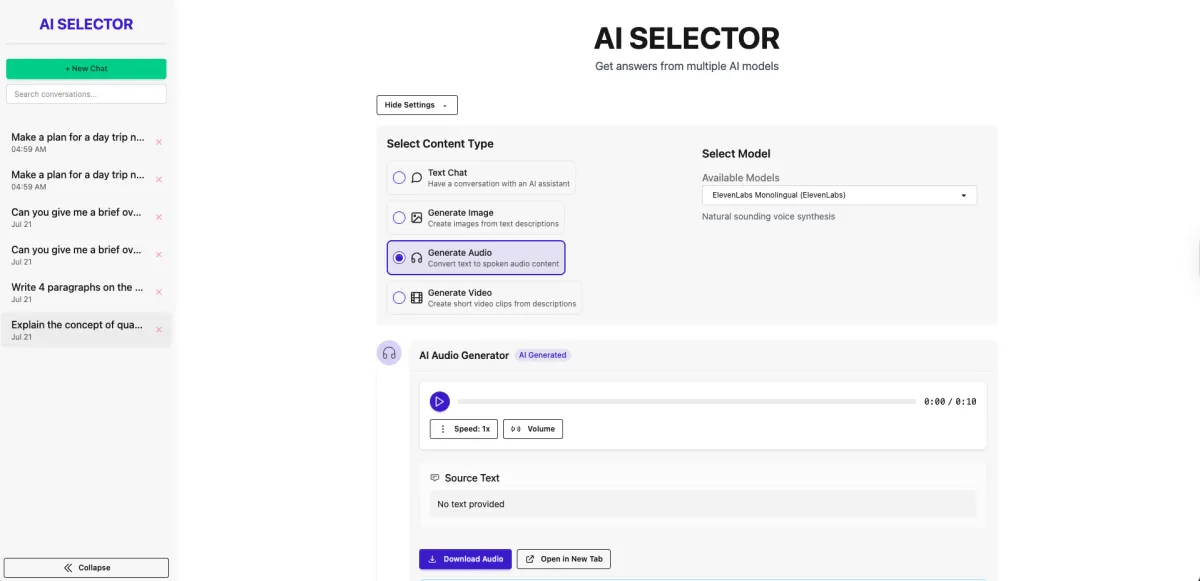Play the generated audio clip

click(439, 401)
